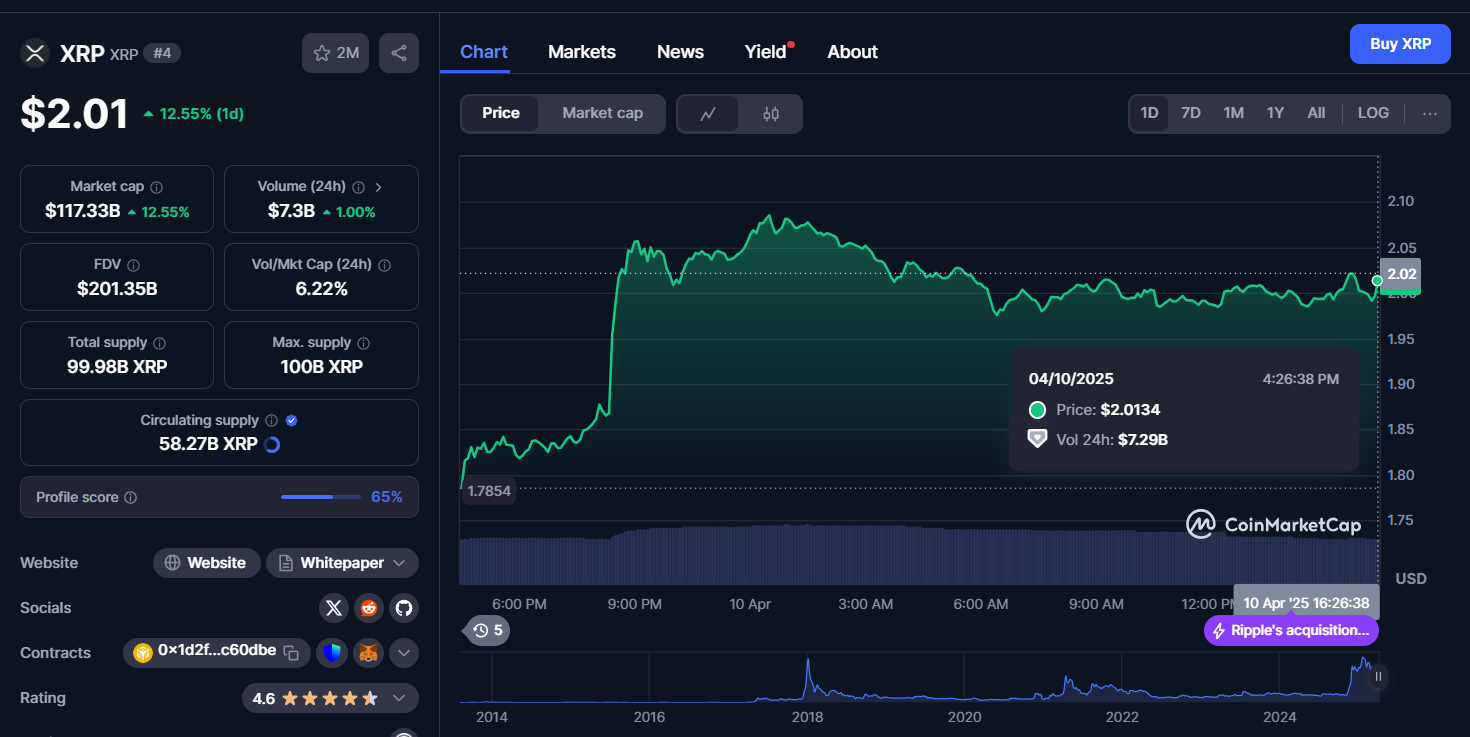Open the share icon button

tap(399, 53)
